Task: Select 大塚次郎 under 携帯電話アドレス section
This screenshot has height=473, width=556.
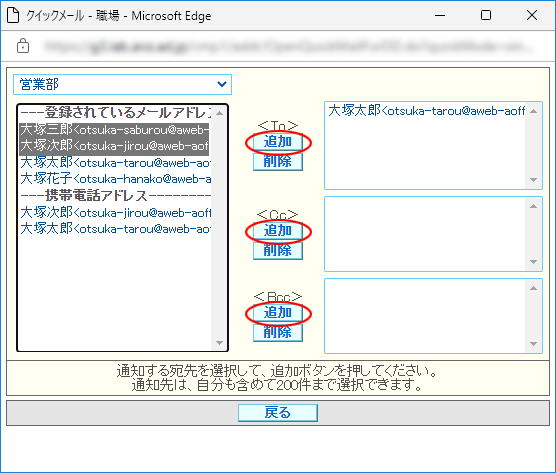Action: [x=115, y=212]
